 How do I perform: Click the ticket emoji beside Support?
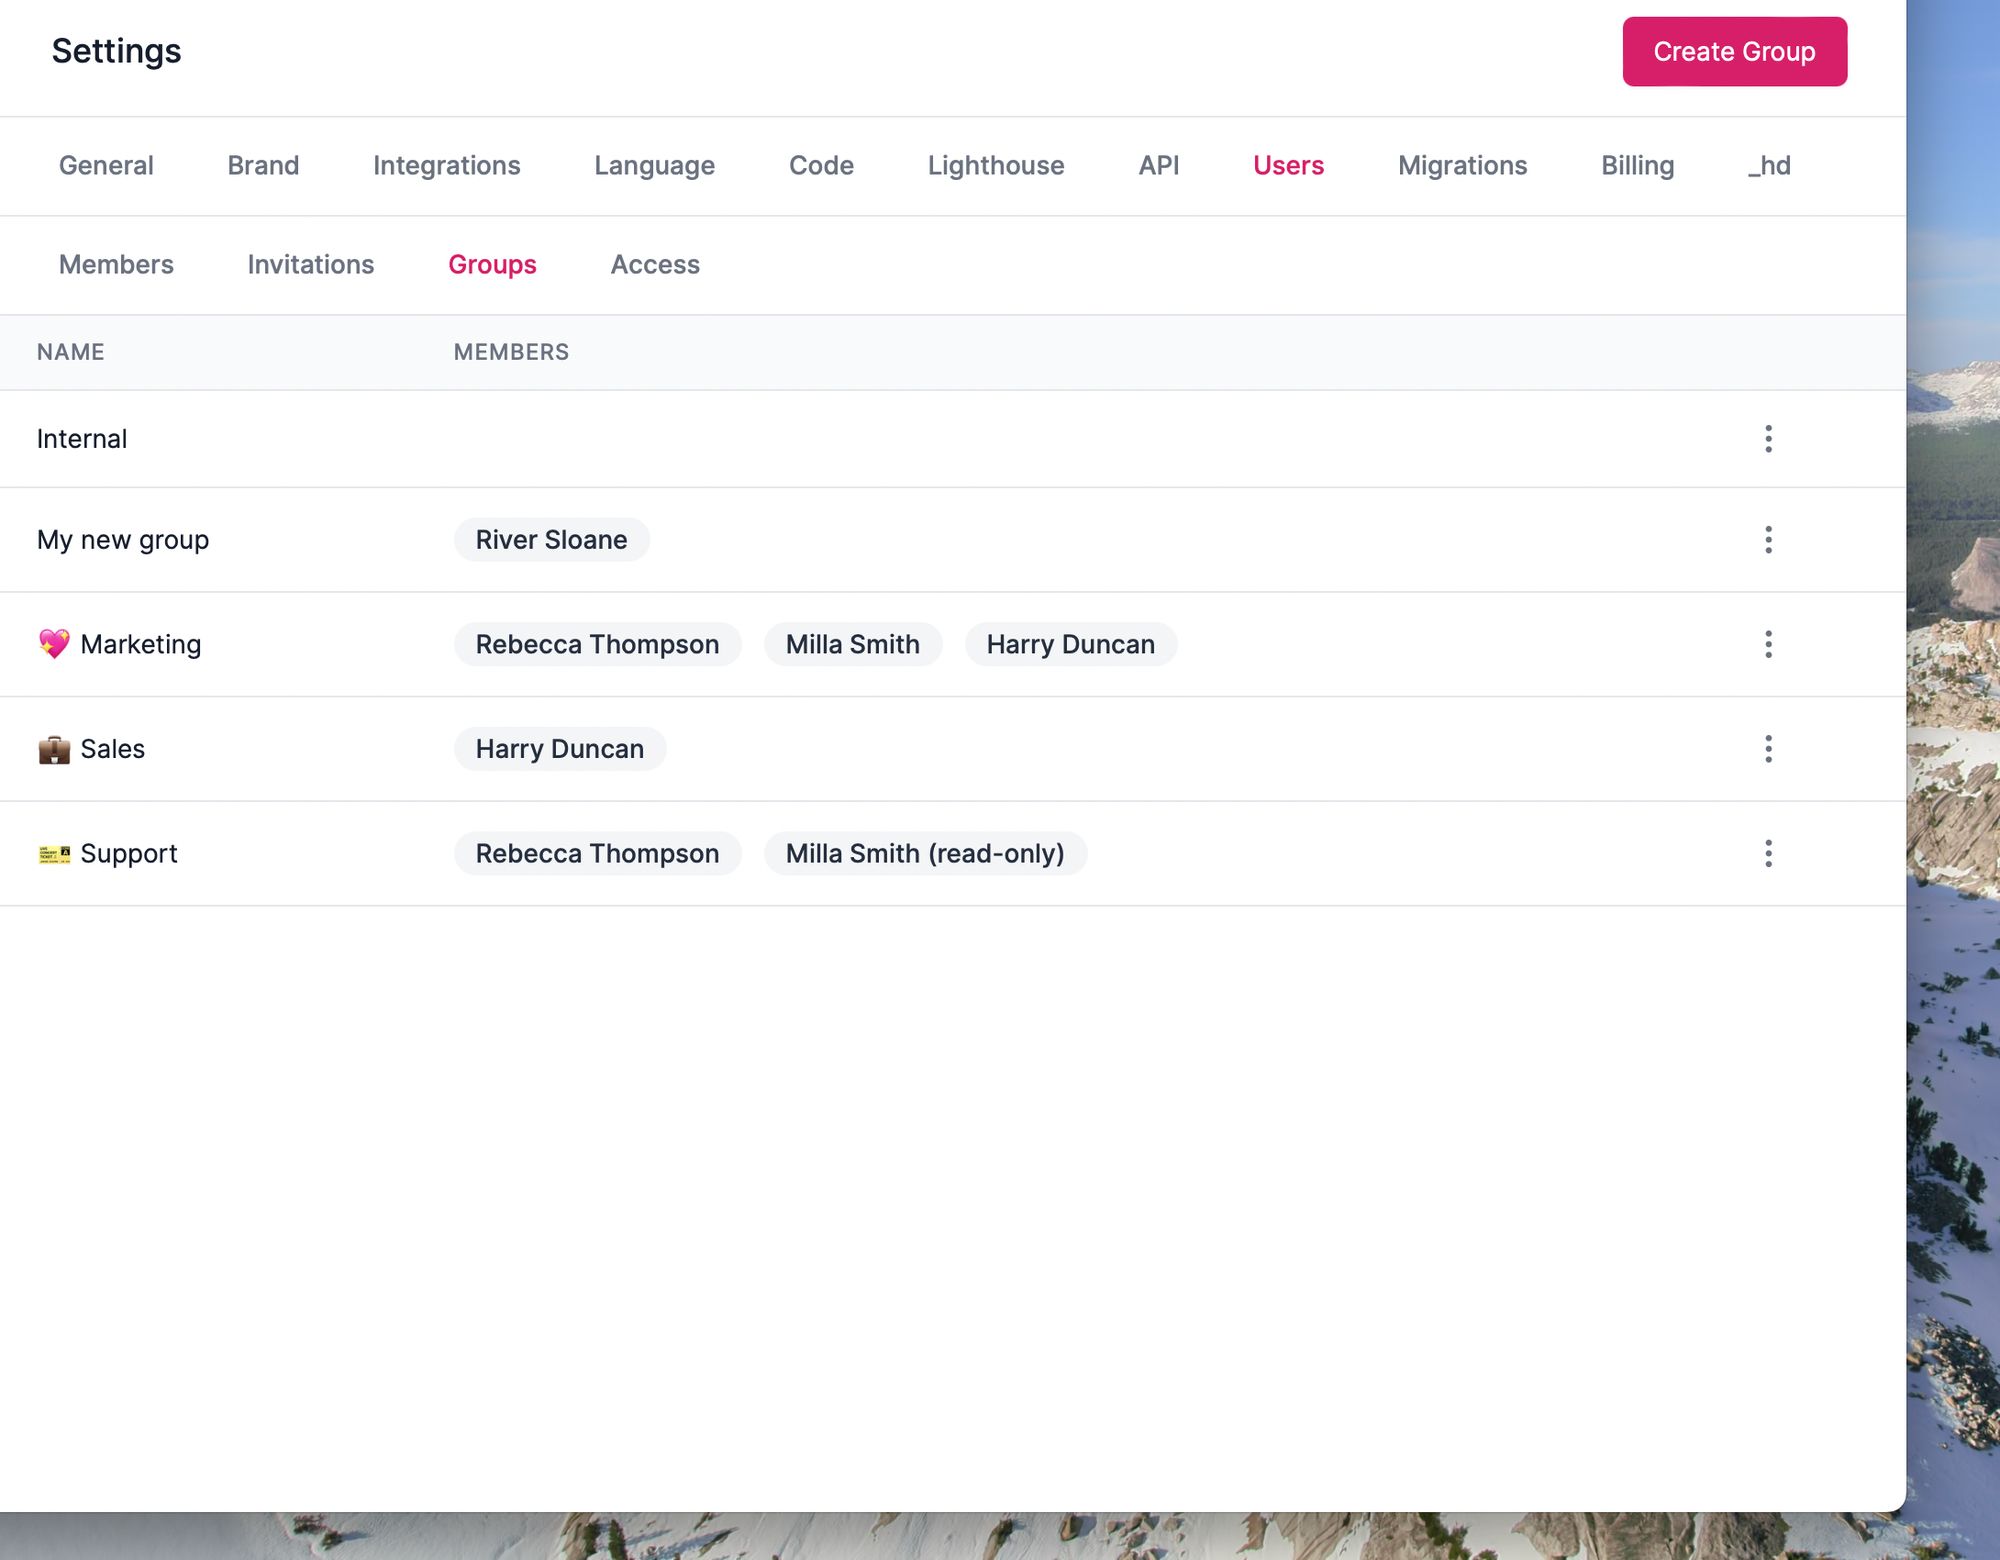pyautogui.click(x=54, y=854)
